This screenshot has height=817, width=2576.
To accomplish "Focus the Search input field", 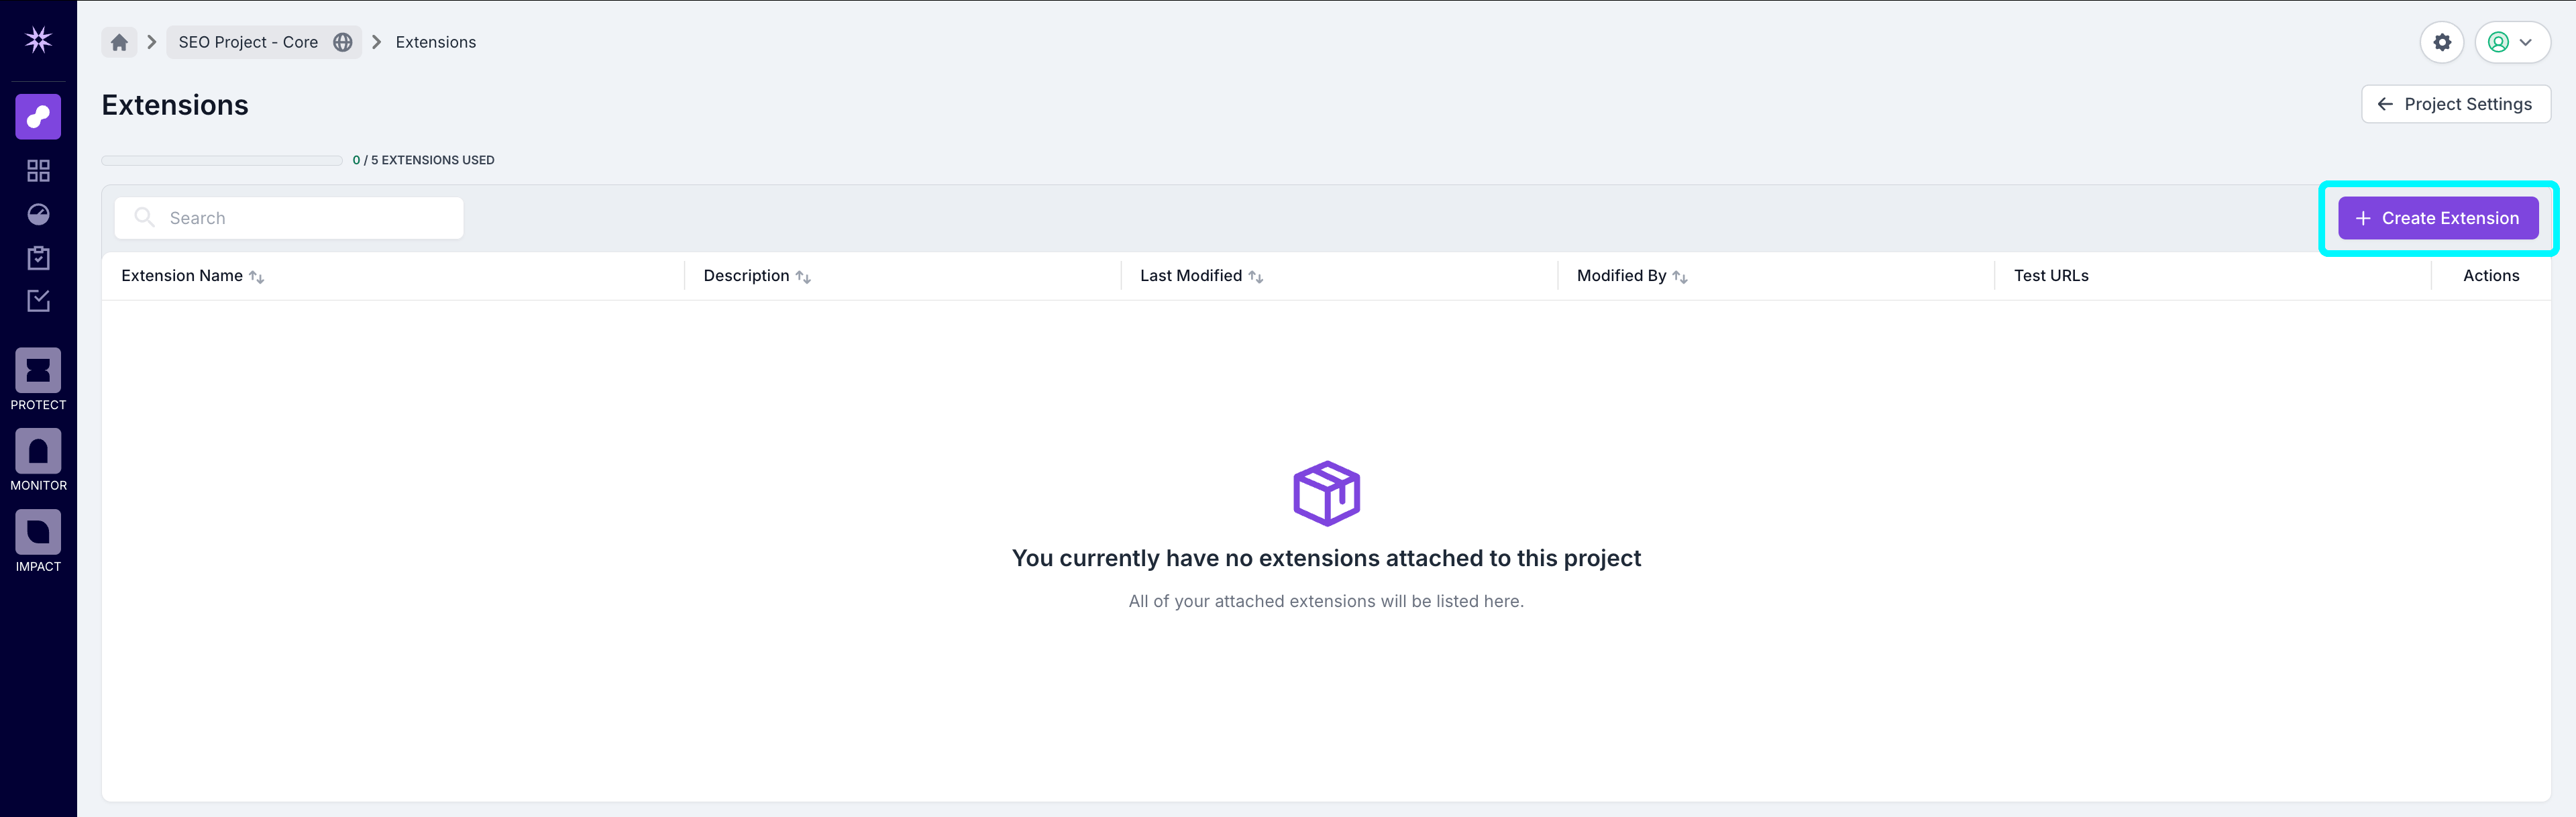I will [x=289, y=218].
